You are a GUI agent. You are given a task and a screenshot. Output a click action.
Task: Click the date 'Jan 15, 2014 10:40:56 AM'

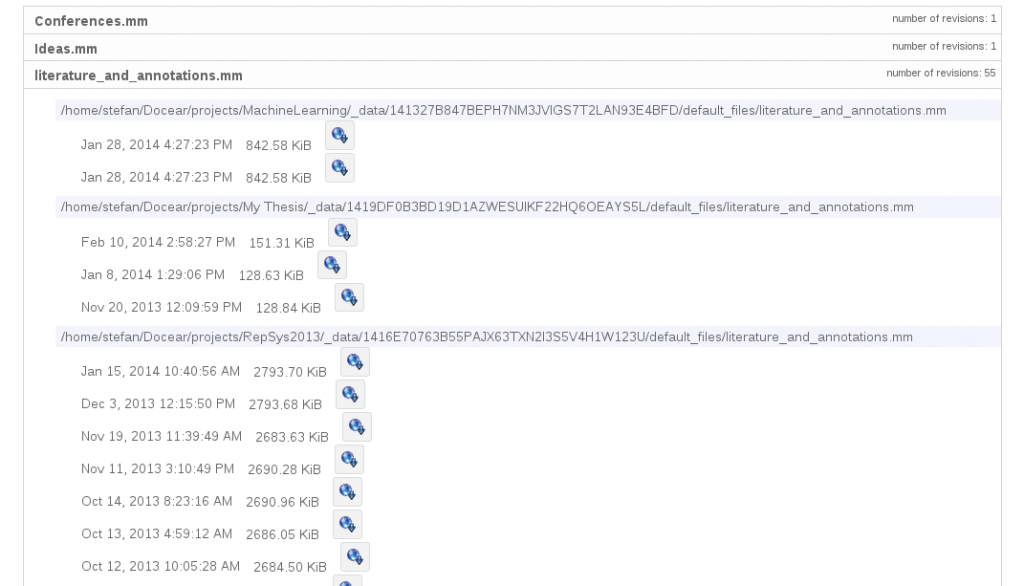161,372
